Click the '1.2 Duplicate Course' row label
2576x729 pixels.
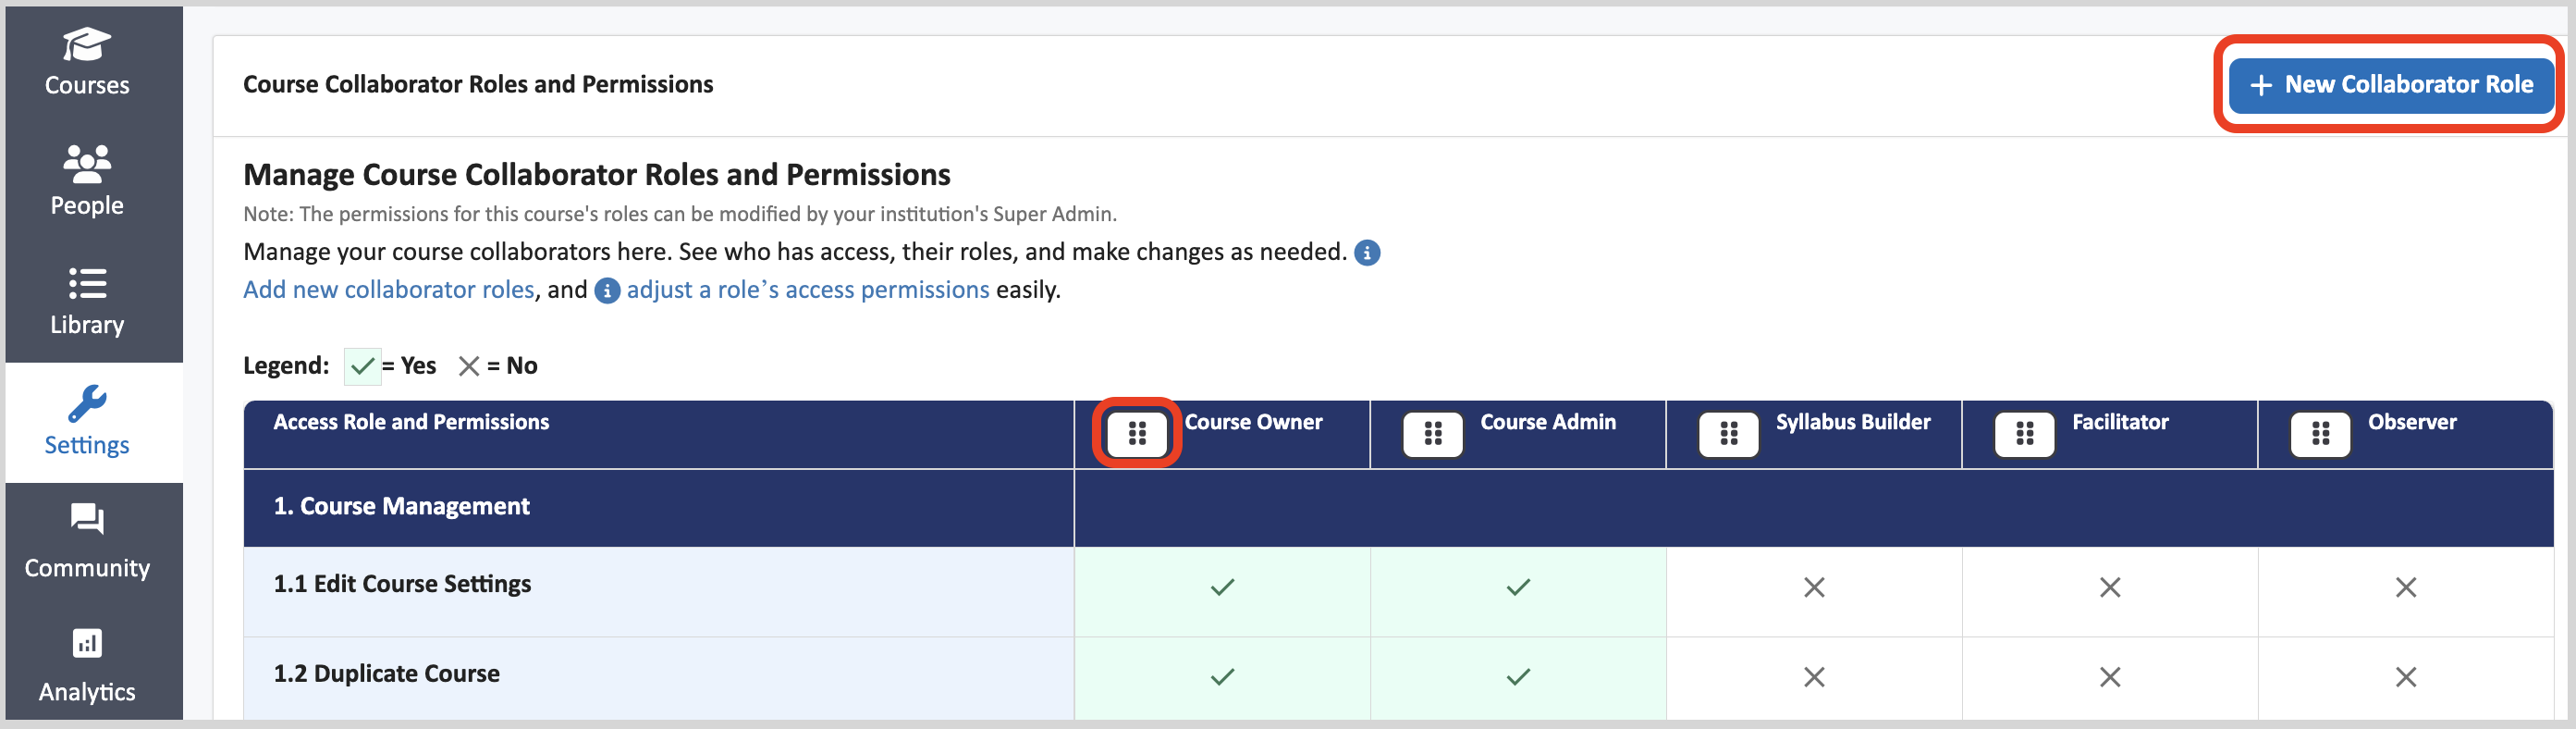(x=386, y=674)
